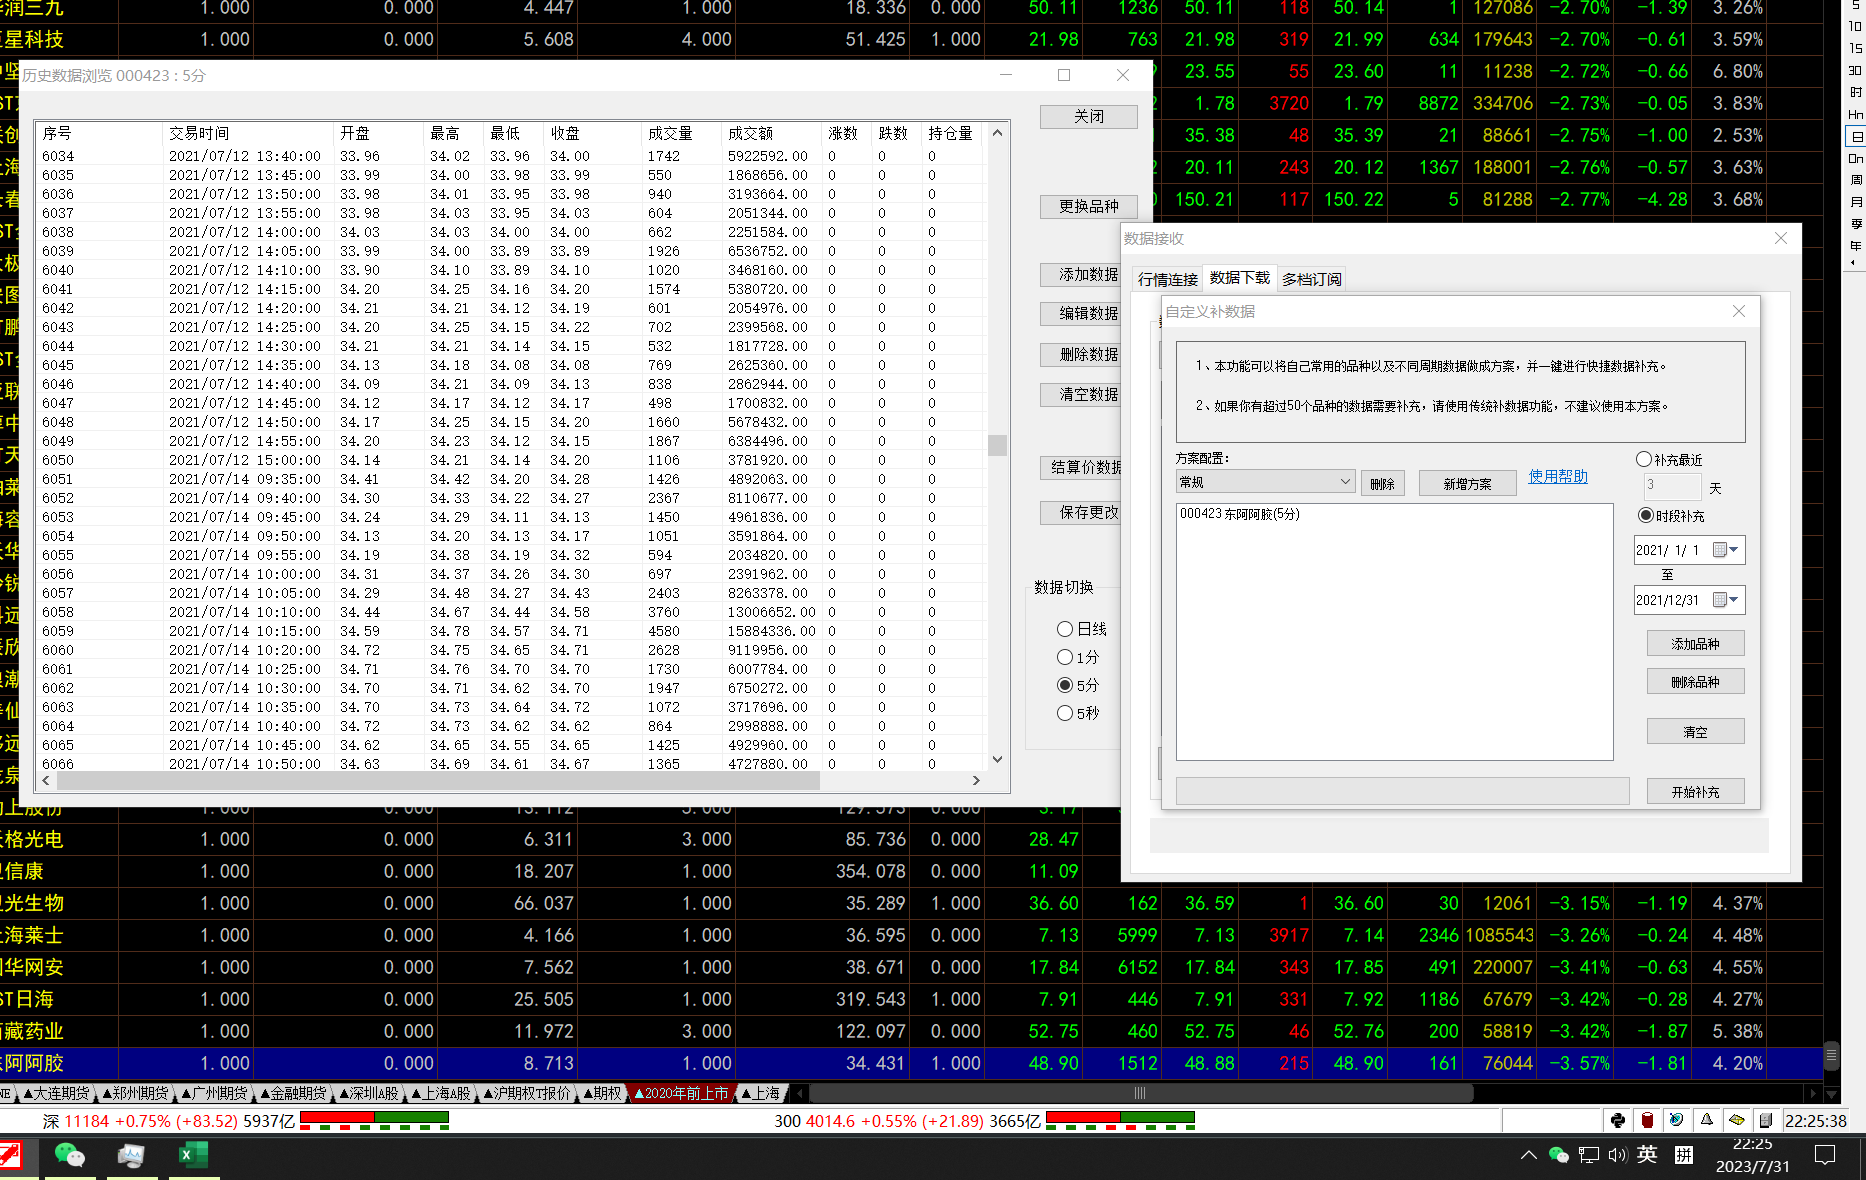This screenshot has width=1866, height=1180.
Task: Click the tab strip left scroll arrow
Action: [x=799, y=1093]
